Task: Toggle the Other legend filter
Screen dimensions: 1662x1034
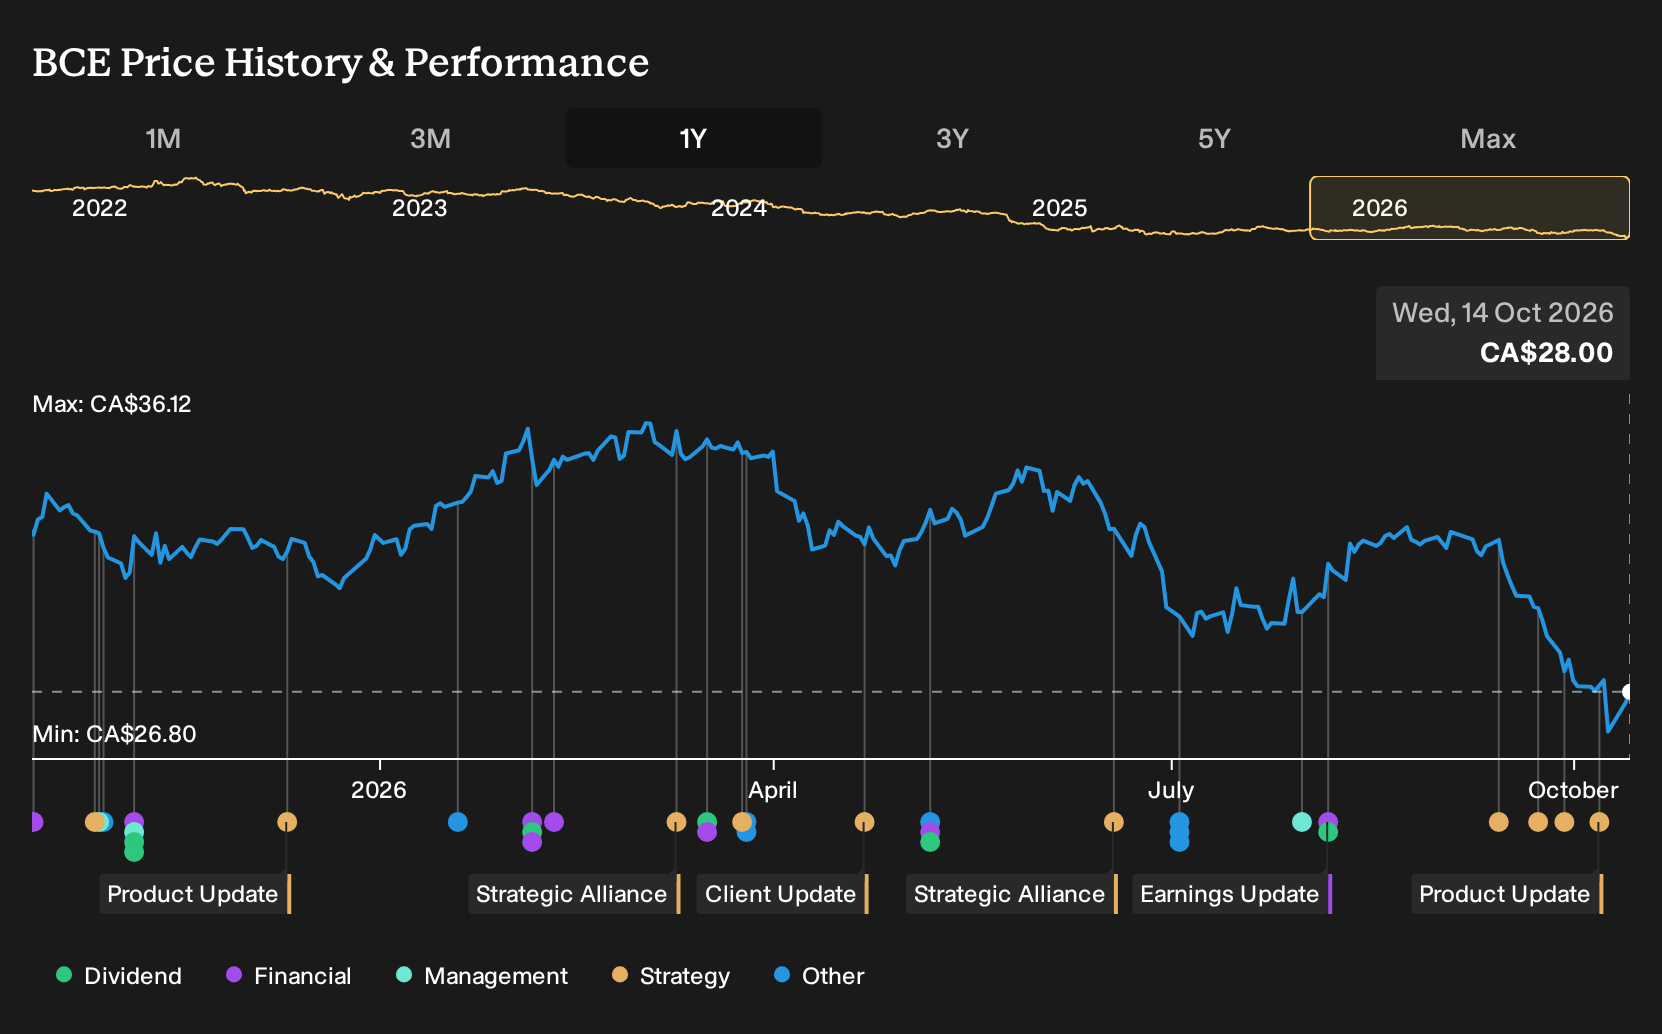Action: [819, 976]
